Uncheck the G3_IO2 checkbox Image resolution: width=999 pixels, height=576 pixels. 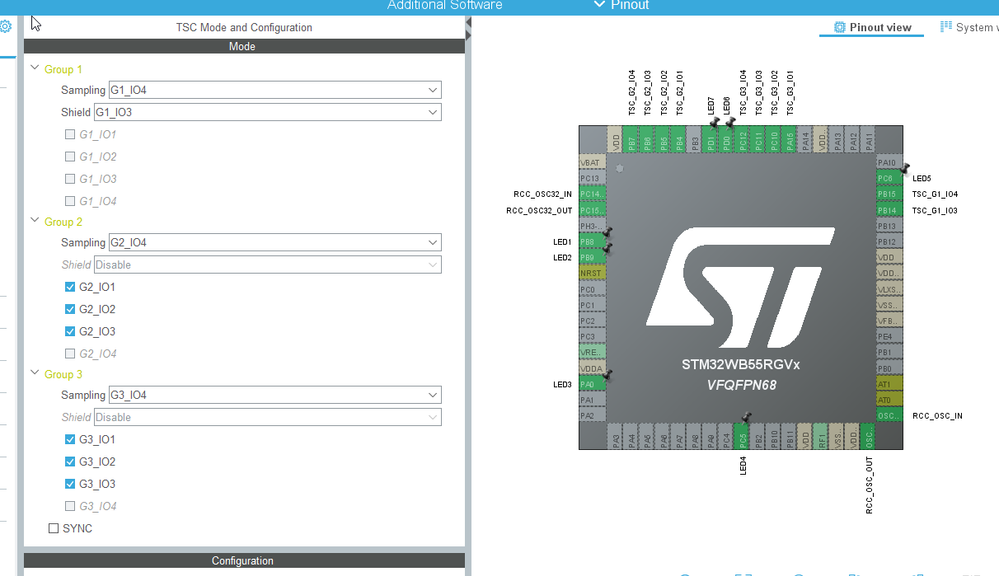click(70, 461)
